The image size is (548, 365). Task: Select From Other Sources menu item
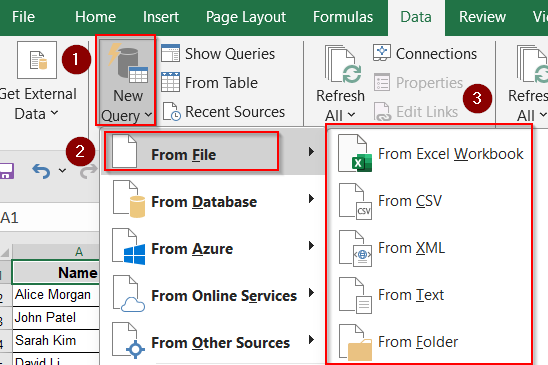tap(213, 341)
